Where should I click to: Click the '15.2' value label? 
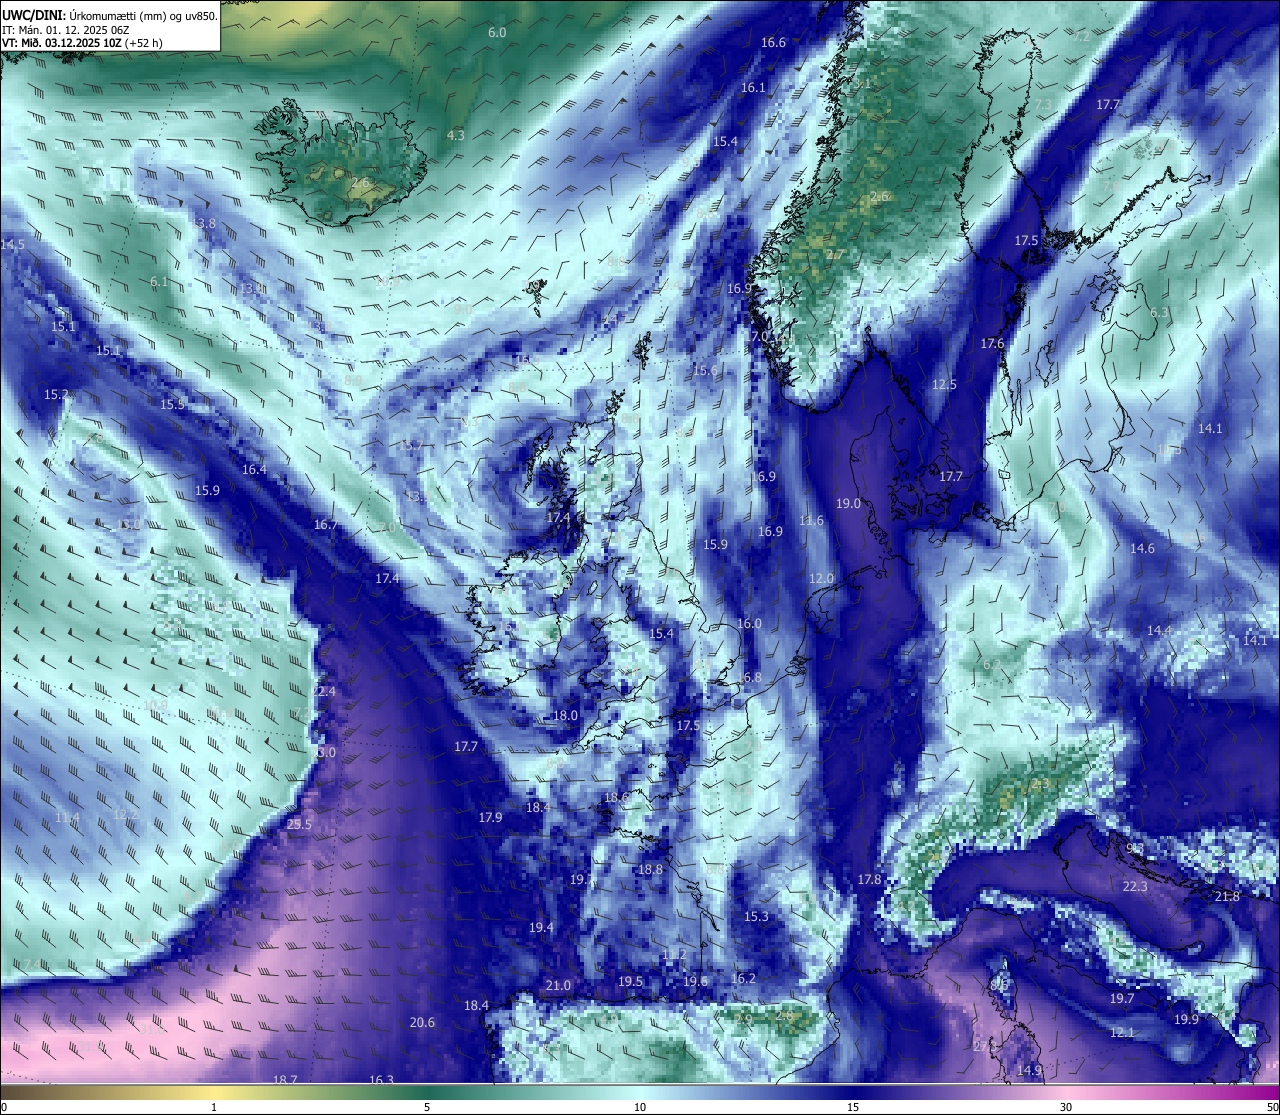(57, 395)
